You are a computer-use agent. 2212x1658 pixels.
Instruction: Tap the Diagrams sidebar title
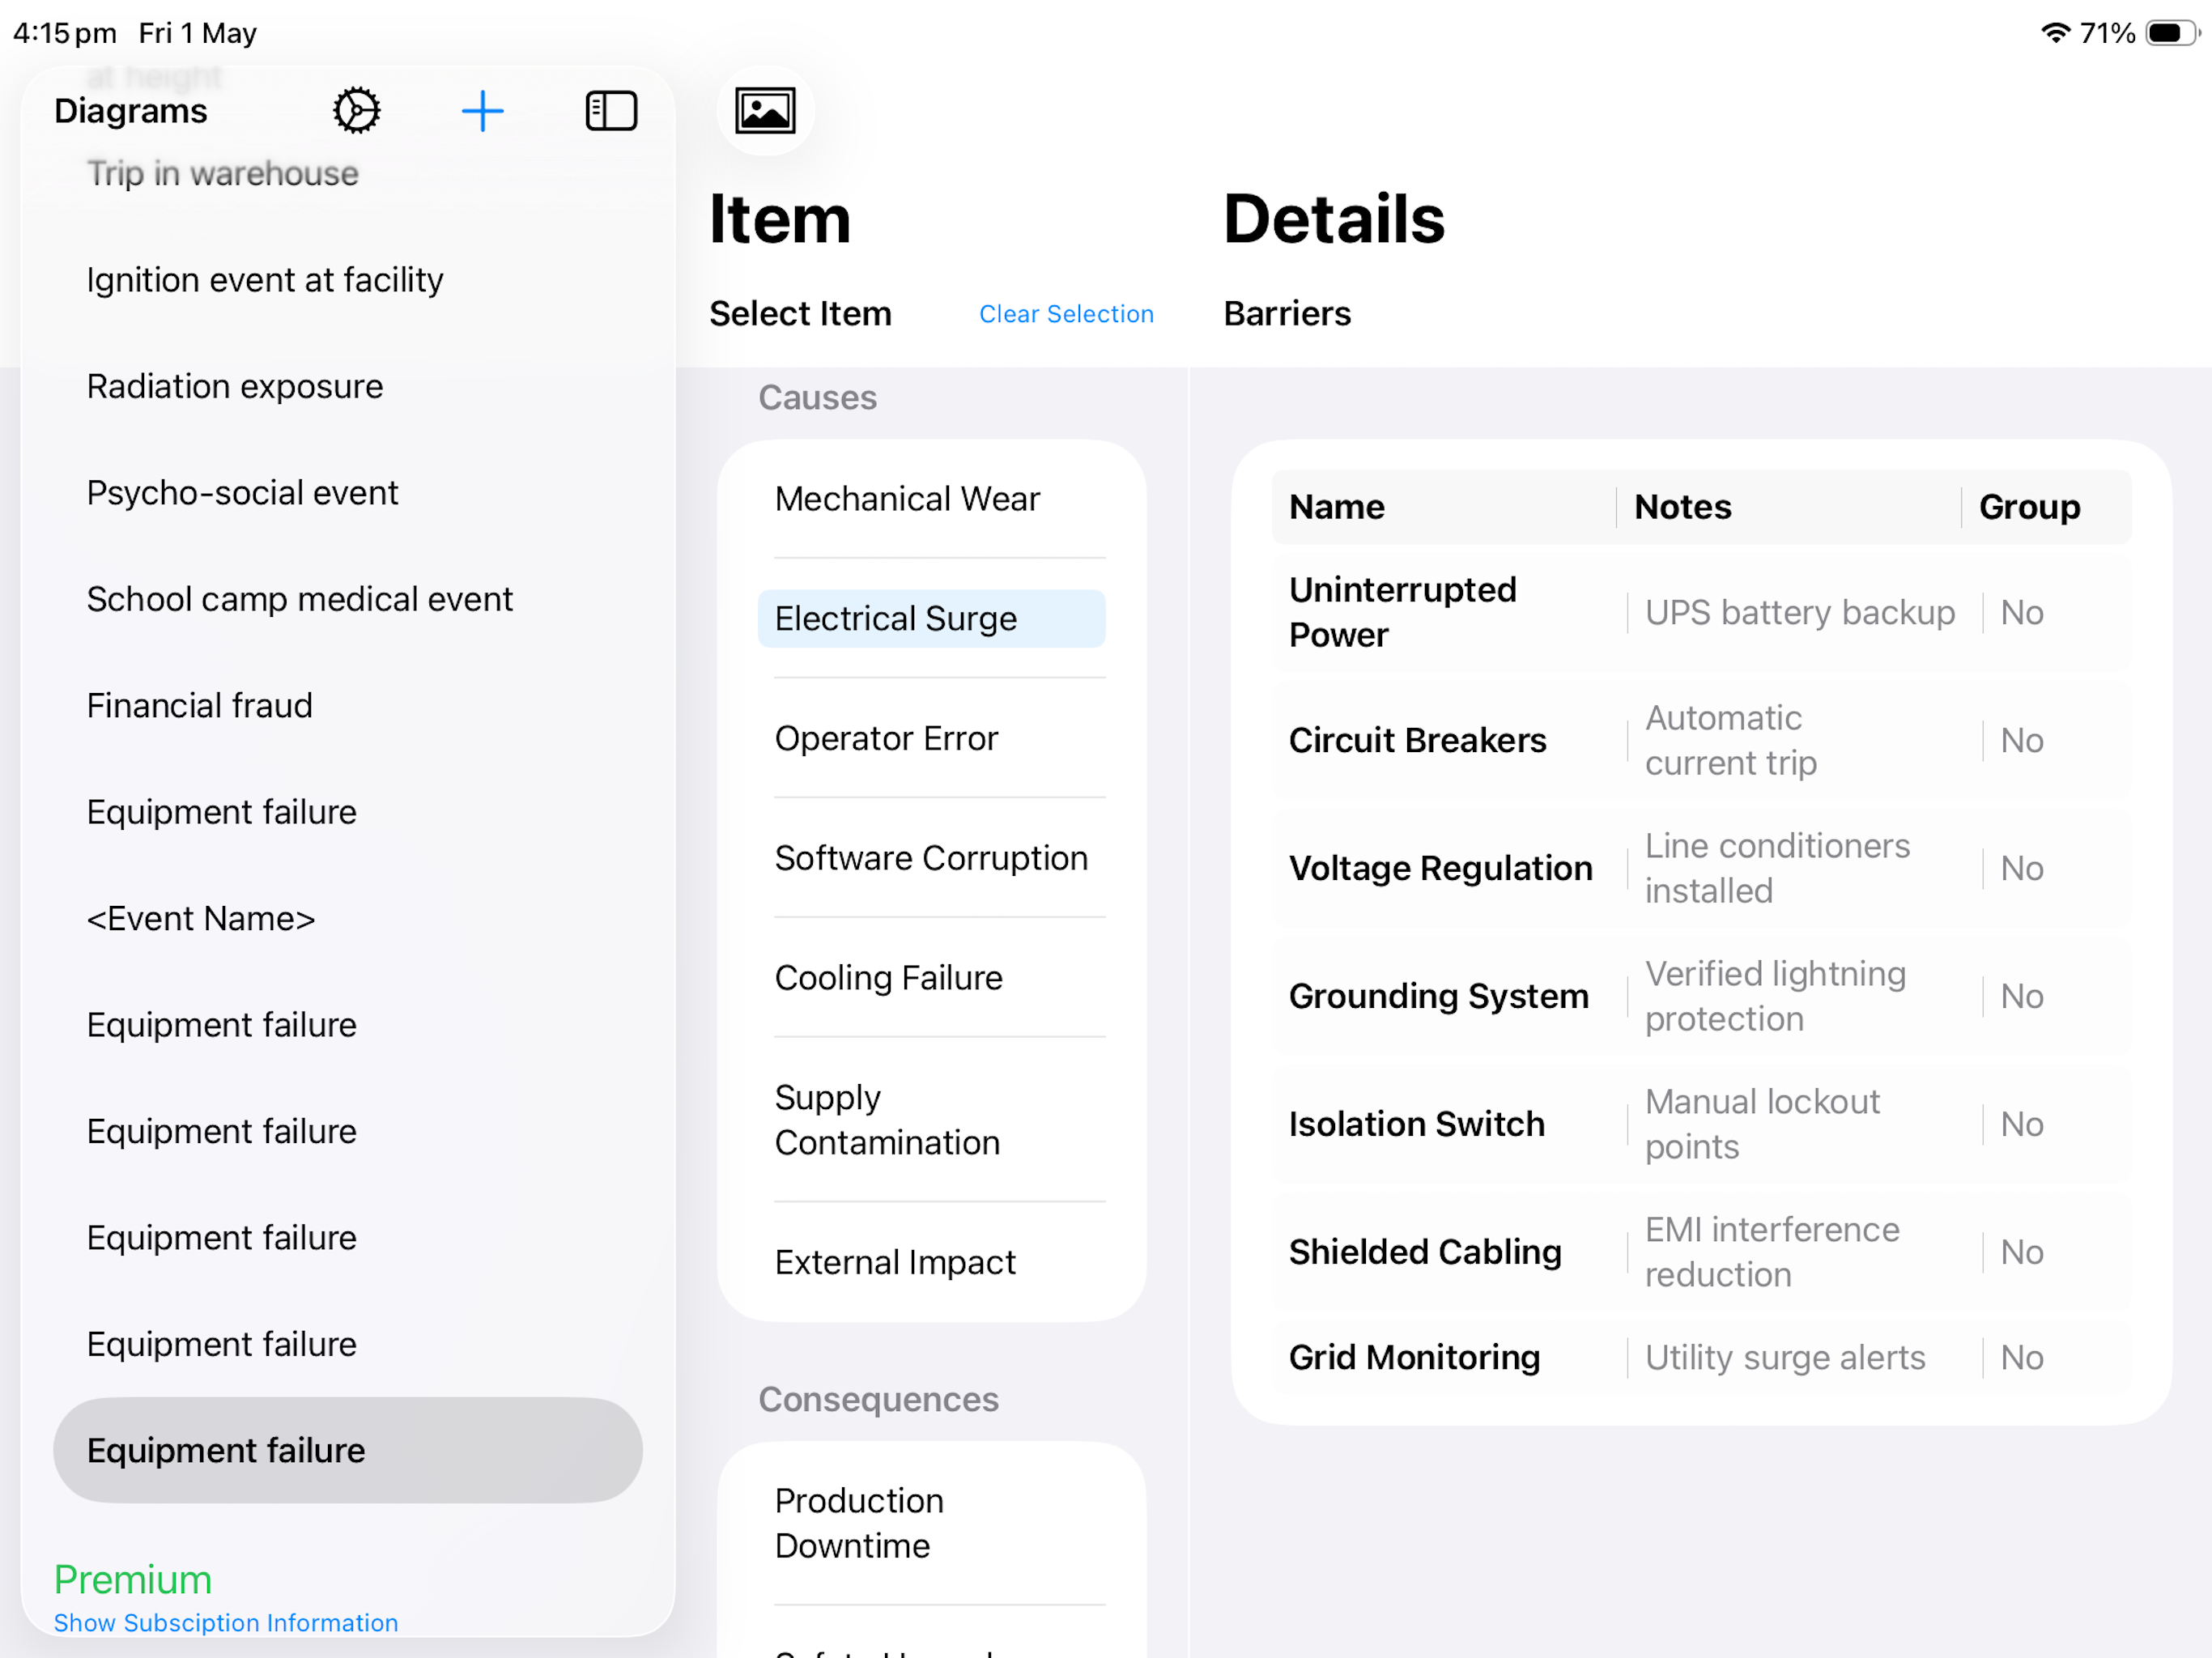pos(130,110)
